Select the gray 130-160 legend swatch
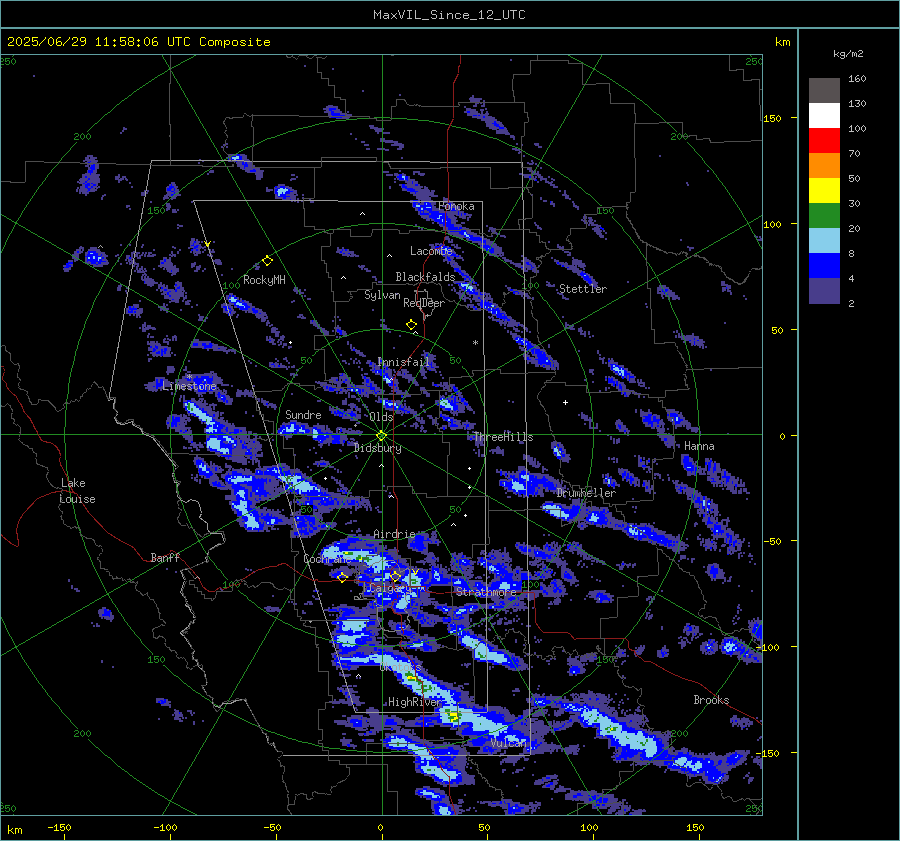The width and height of the screenshot is (900, 841). pos(824,91)
